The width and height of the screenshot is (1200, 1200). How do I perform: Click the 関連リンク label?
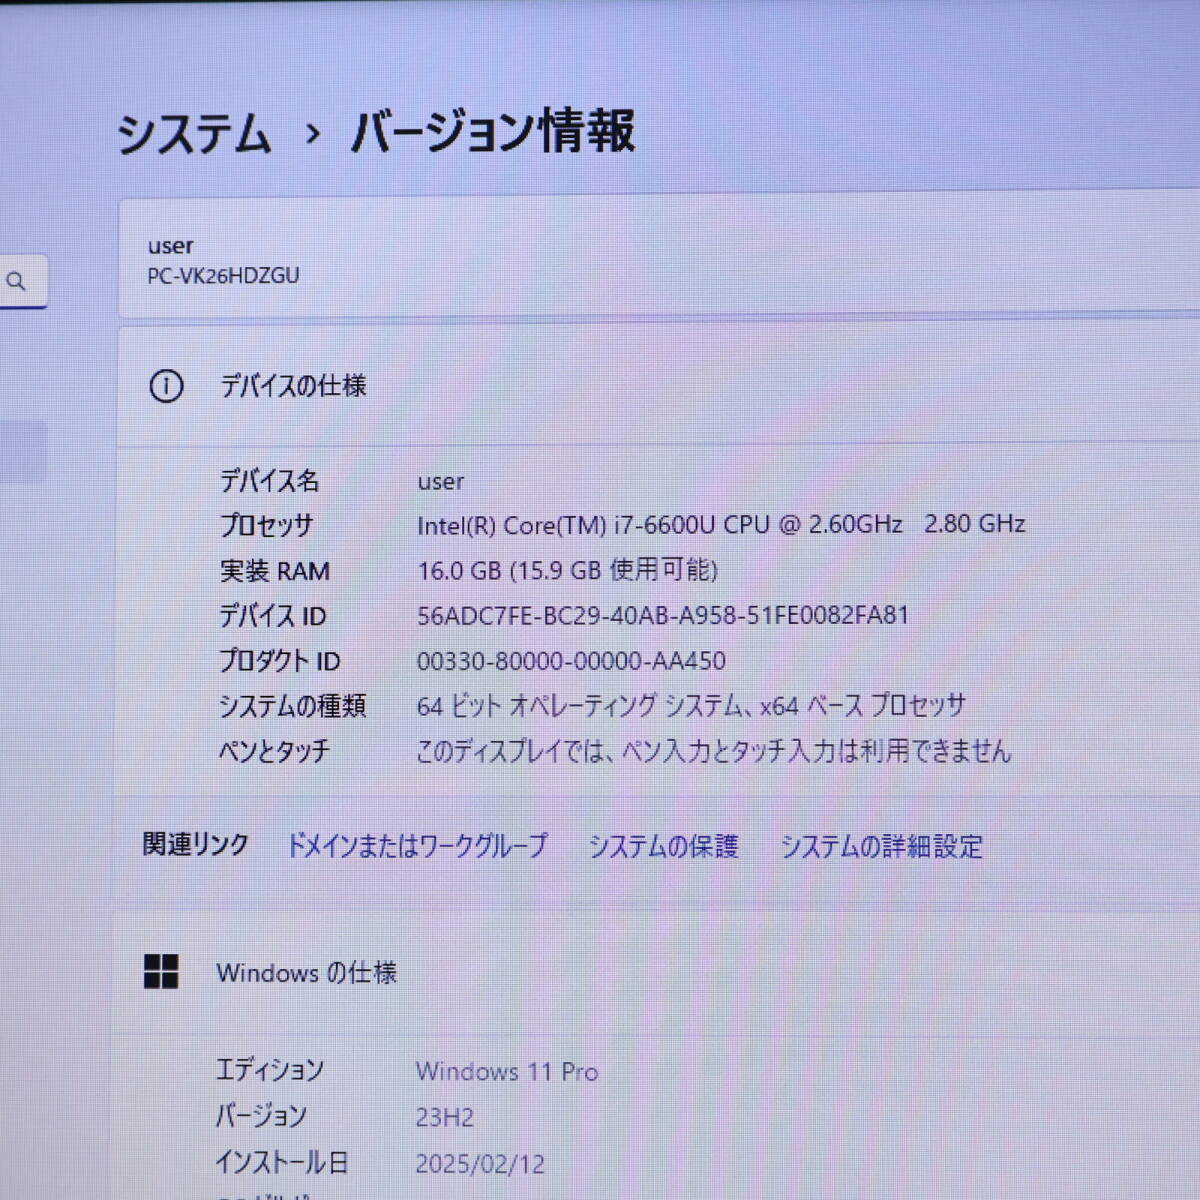point(195,845)
